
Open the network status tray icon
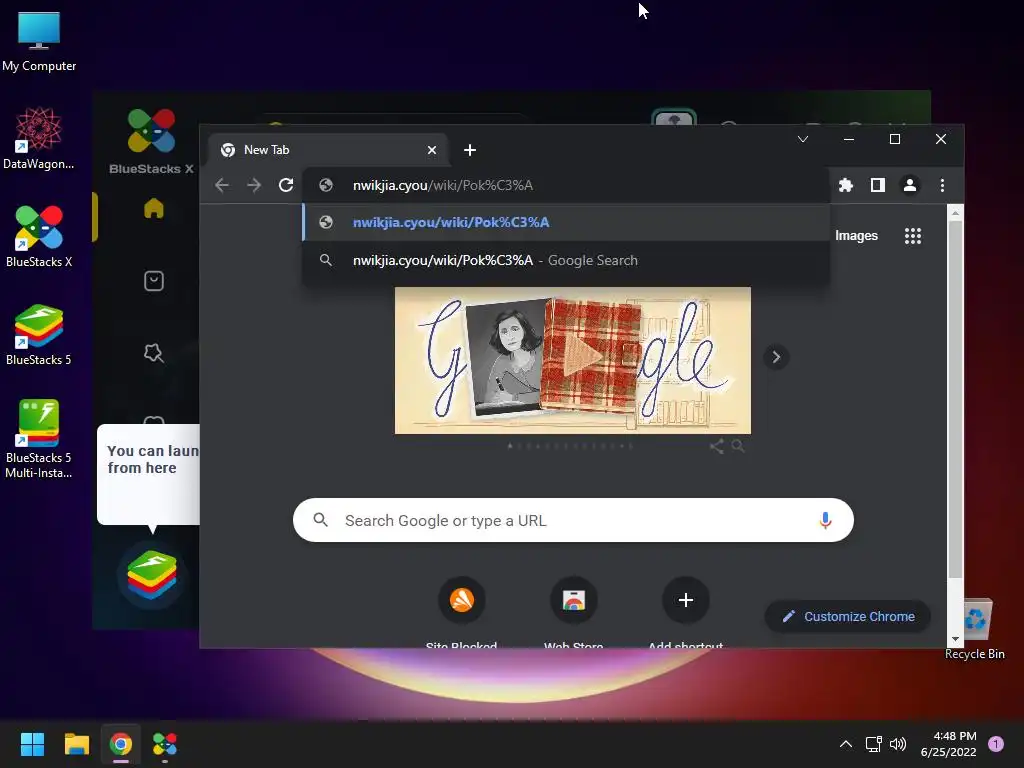pos(873,744)
